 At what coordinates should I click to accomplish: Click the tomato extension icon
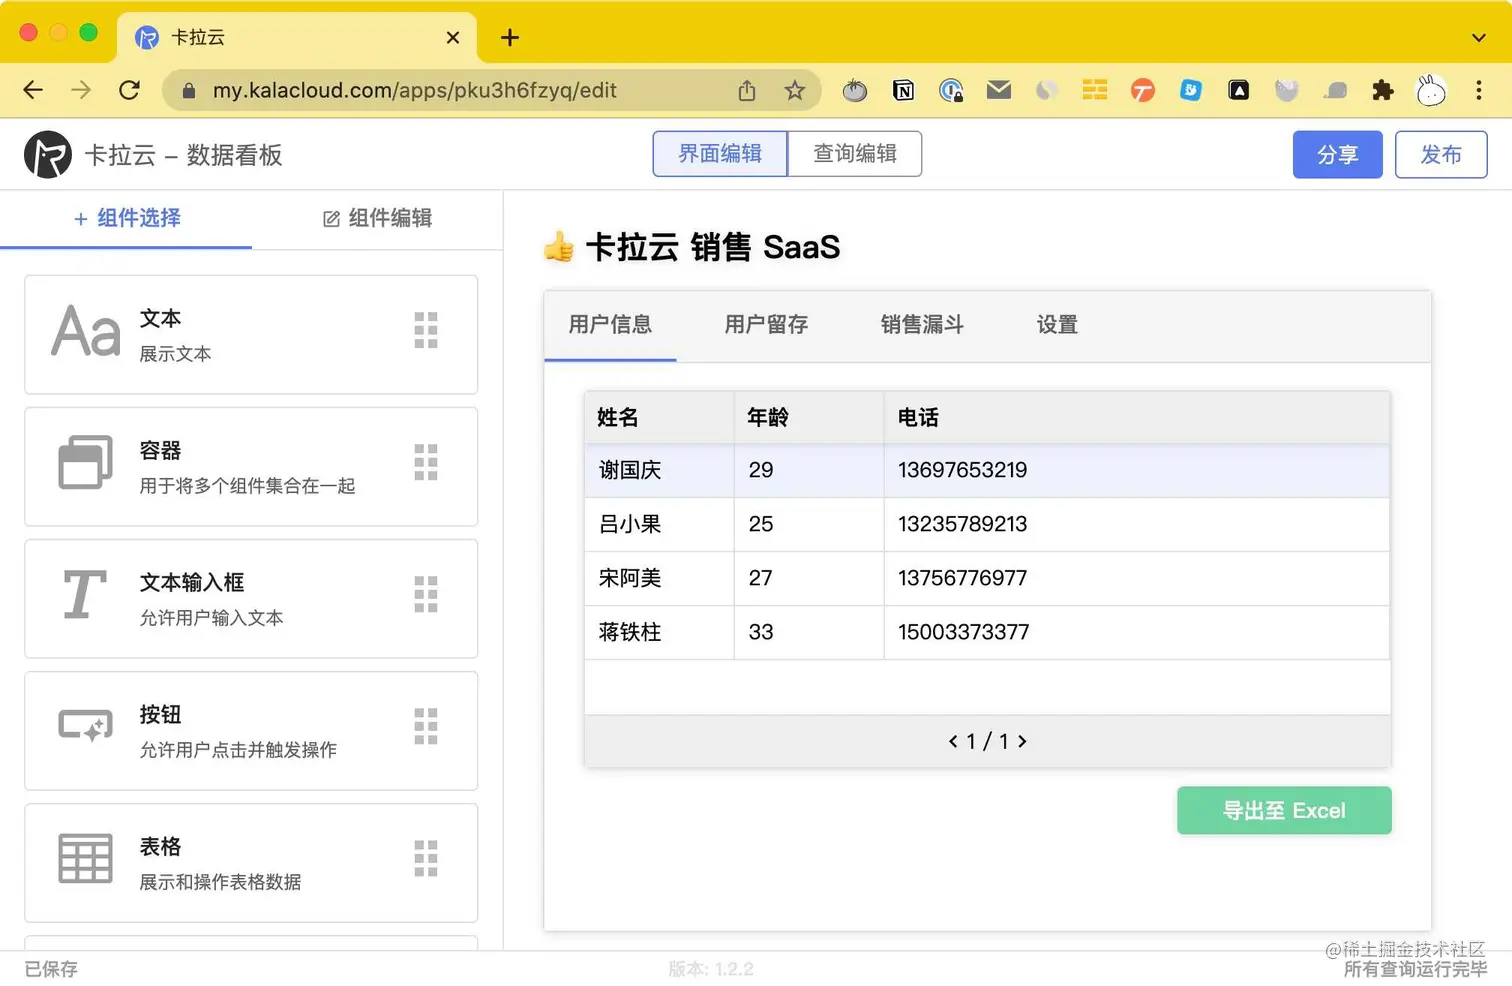click(x=855, y=91)
